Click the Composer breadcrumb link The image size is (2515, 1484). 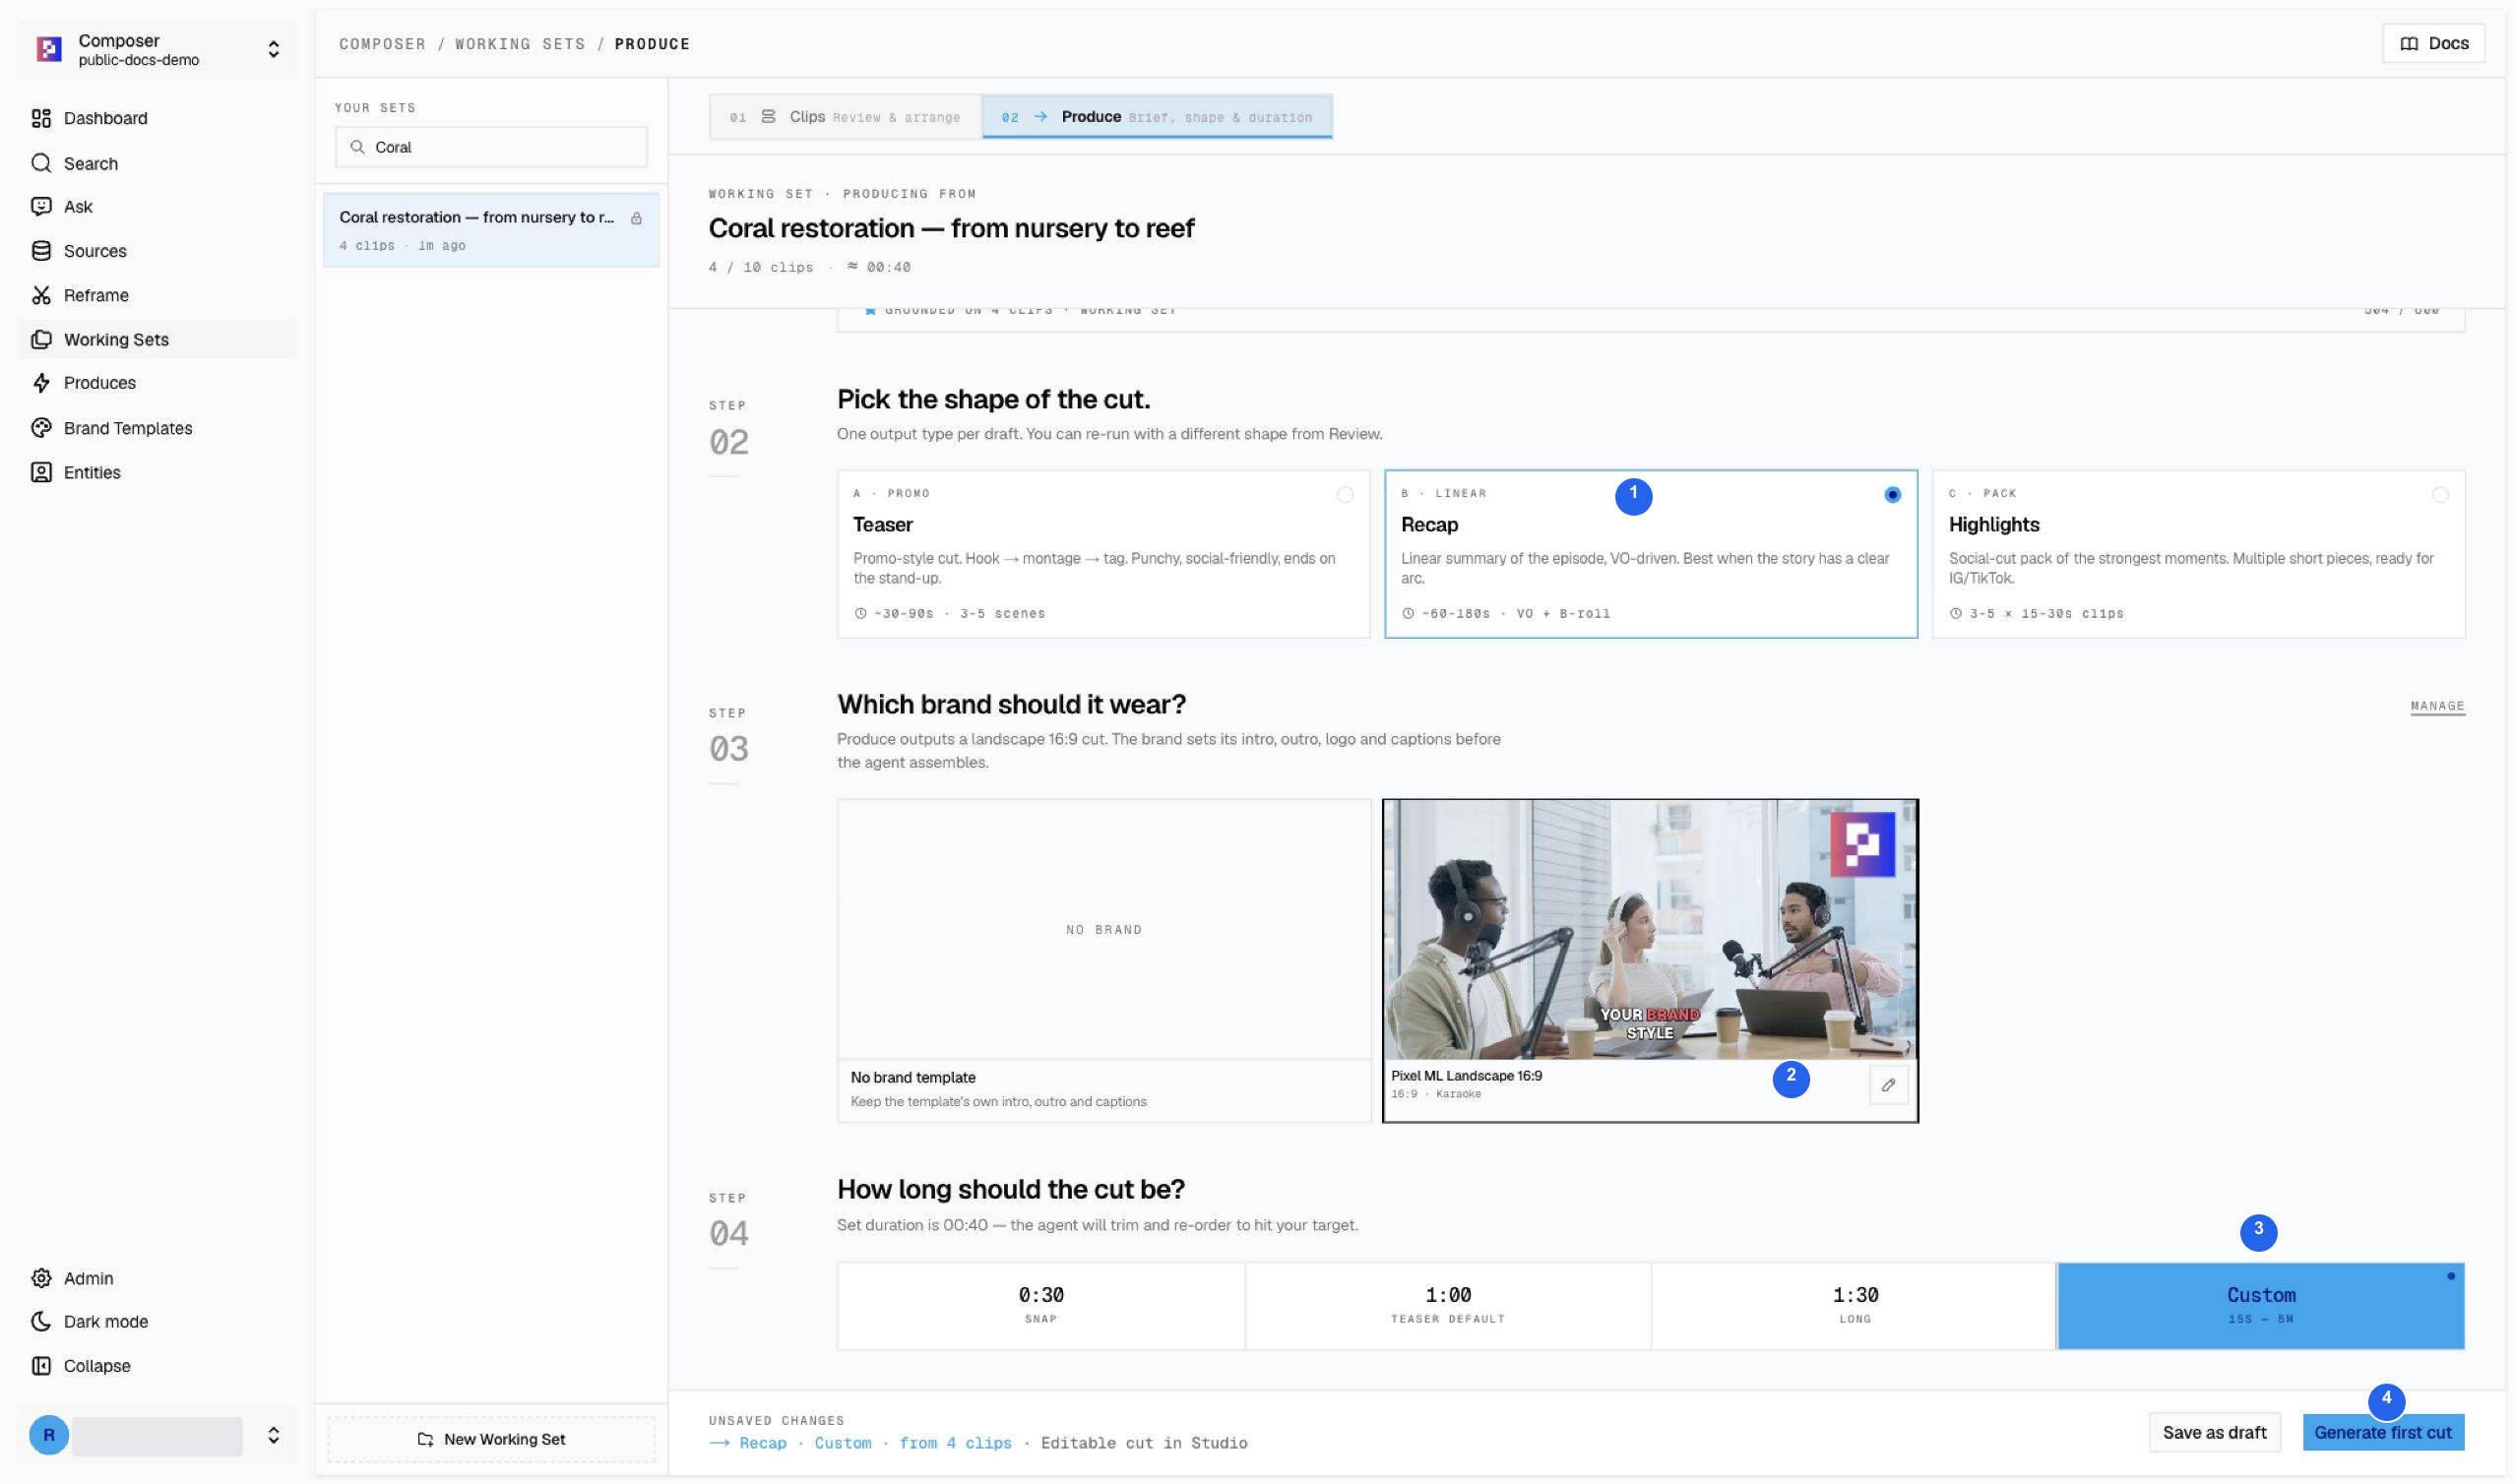point(382,44)
